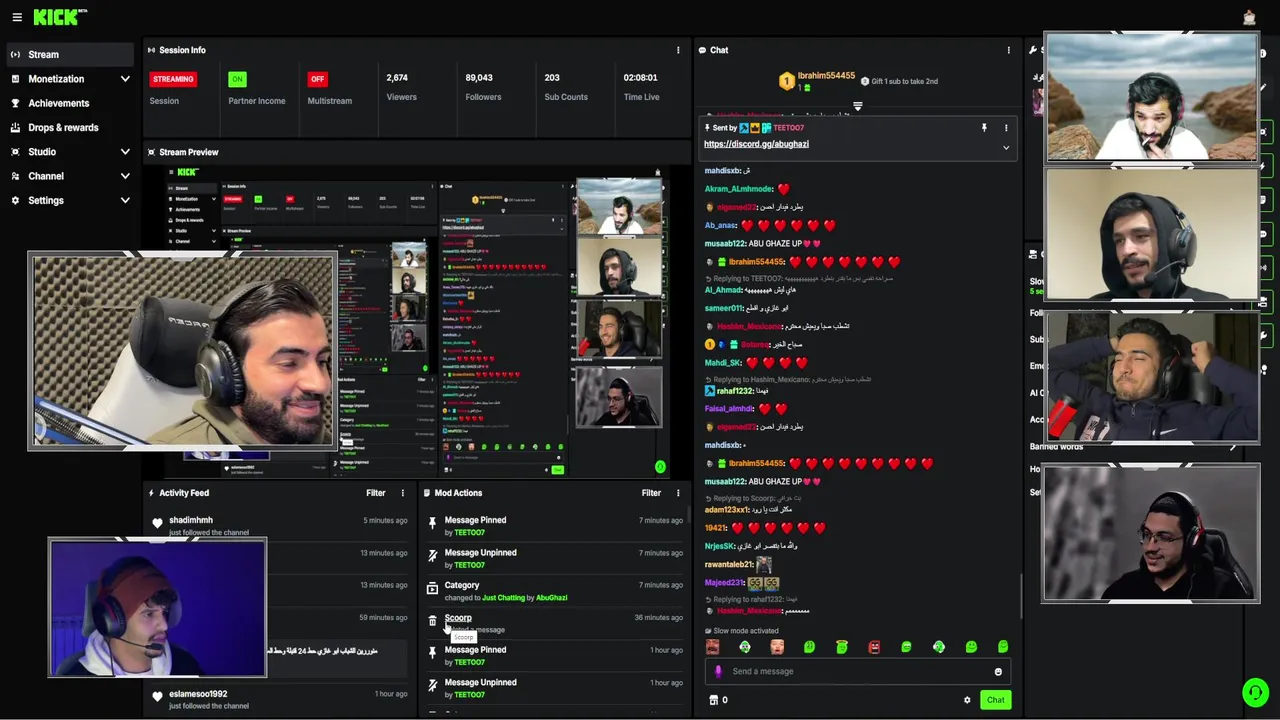1280x720 pixels.
Task: Click the heart icon beside eslamesoo1992
Action: (x=157, y=697)
